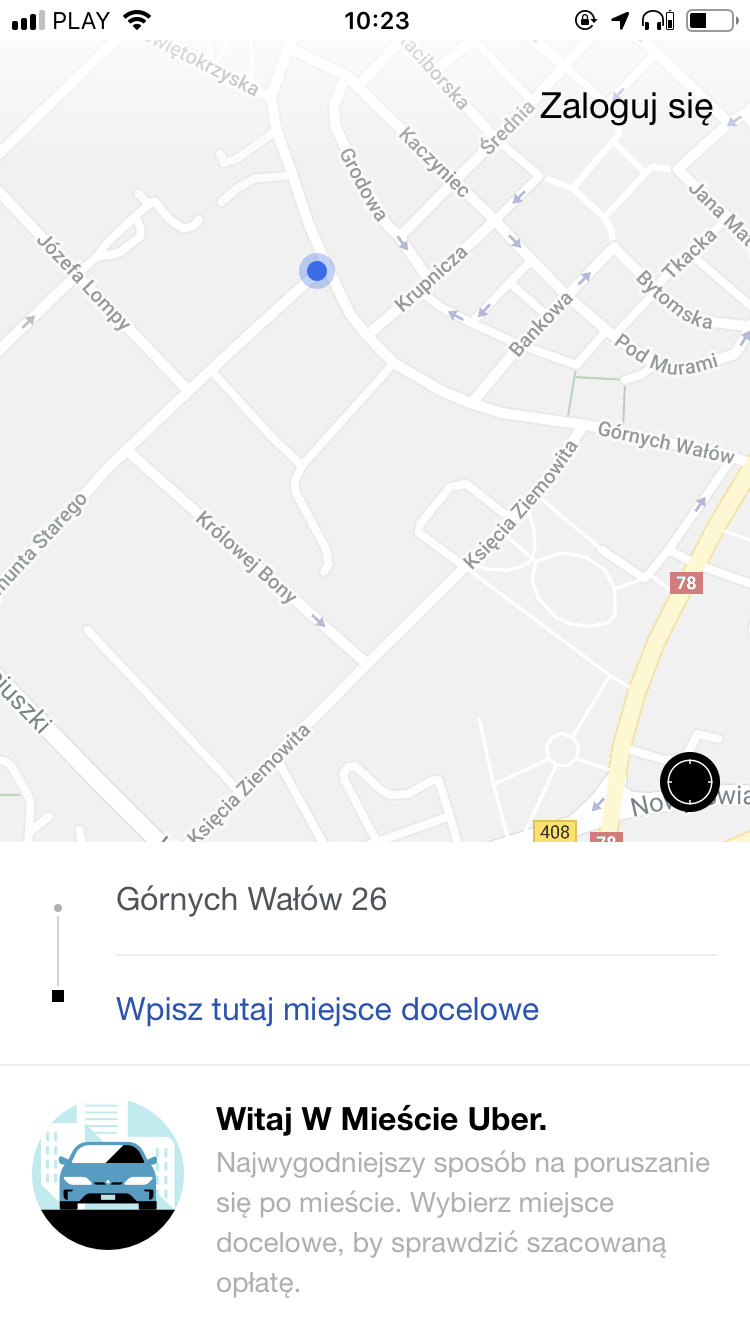Viewport: 750px width, 1334px height.
Task: Tap the route 78 road sign marker
Action: pos(686,583)
